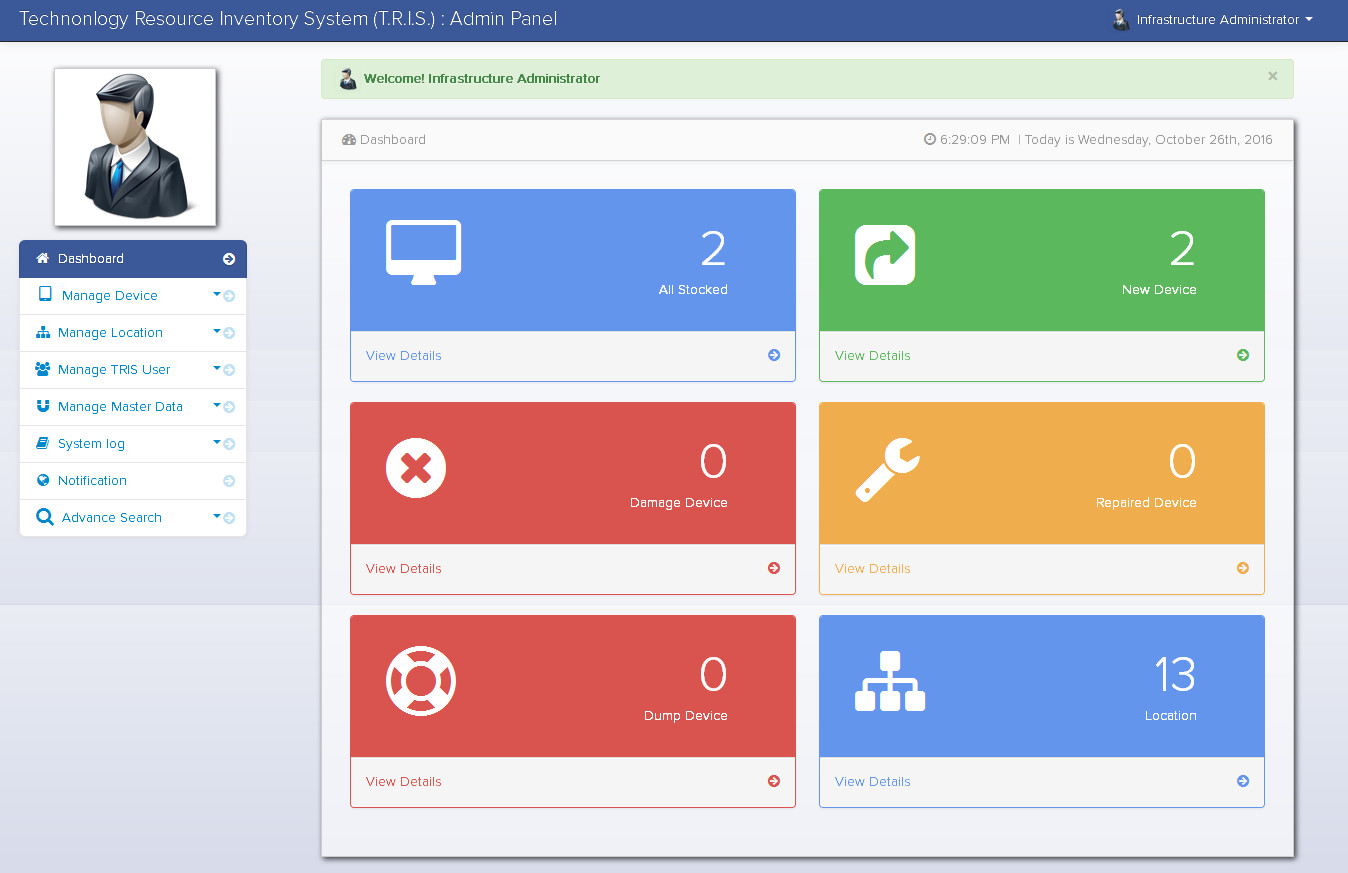The image size is (1348, 873).
Task: Click the sitemap icon on Location card
Action: tap(890, 681)
